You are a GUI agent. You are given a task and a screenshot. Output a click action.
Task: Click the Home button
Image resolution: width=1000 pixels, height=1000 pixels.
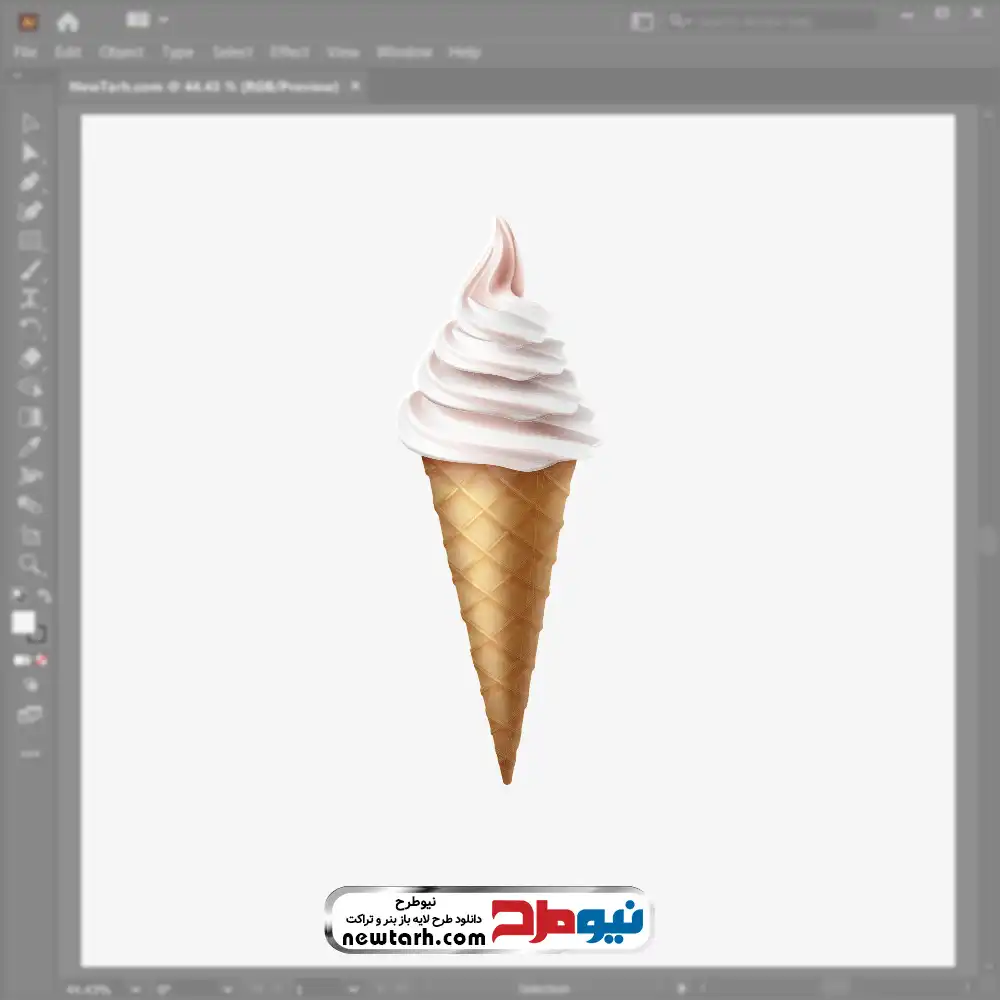point(68,21)
